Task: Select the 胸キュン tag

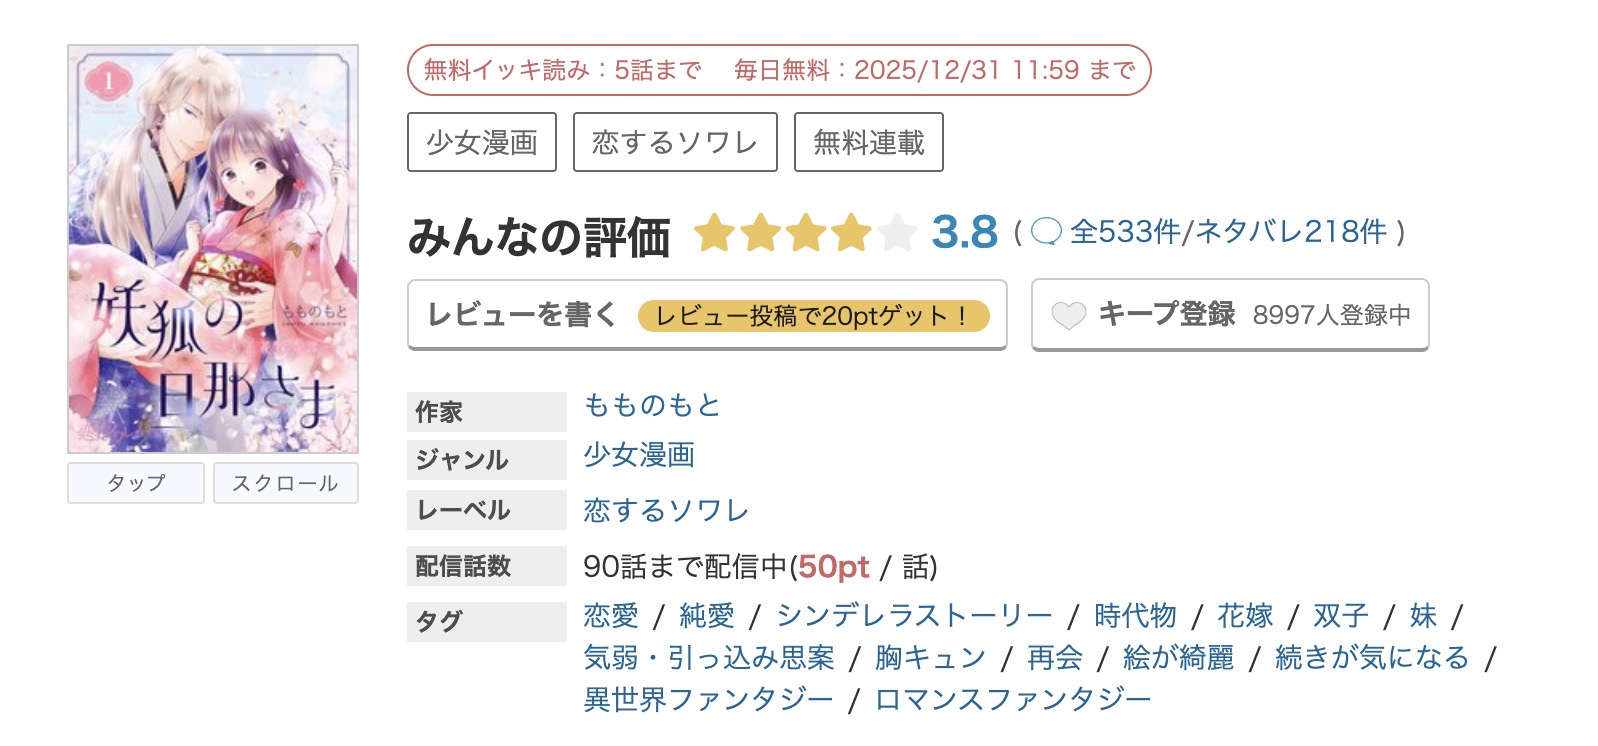Action: 930,657
